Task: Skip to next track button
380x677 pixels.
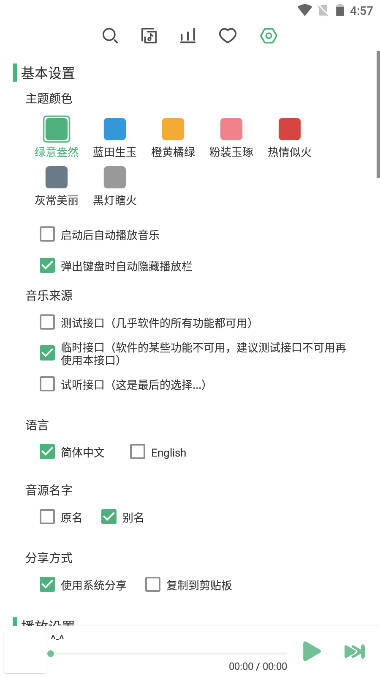Action: click(x=355, y=652)
